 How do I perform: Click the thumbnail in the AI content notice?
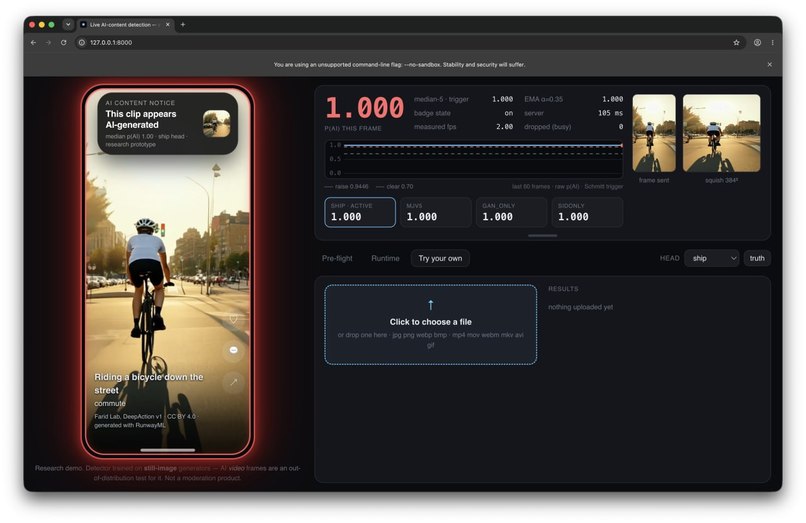coord(216,123)
